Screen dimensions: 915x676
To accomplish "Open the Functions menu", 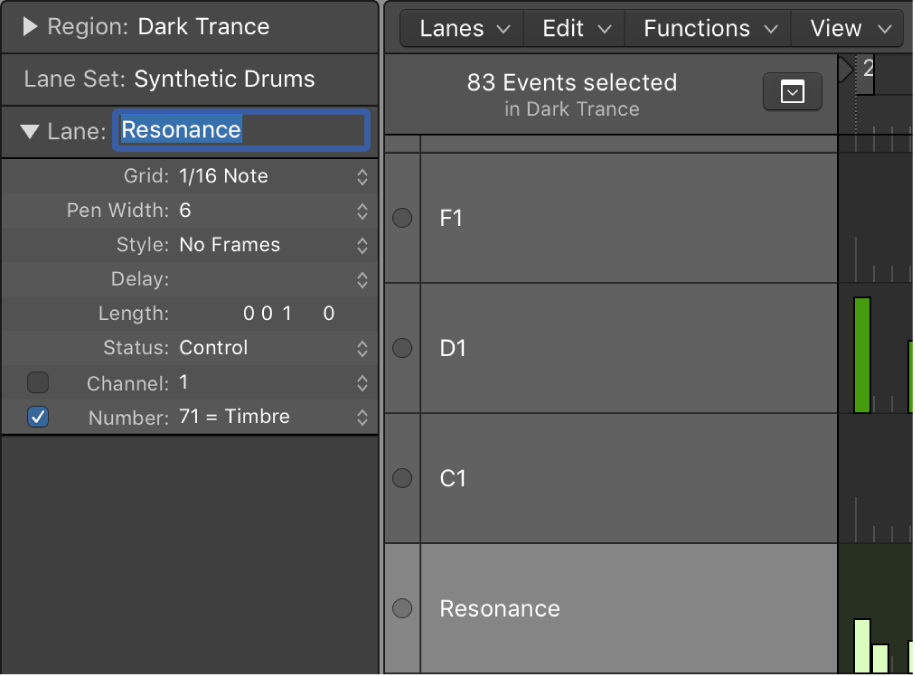I will (x=709, y=28).
